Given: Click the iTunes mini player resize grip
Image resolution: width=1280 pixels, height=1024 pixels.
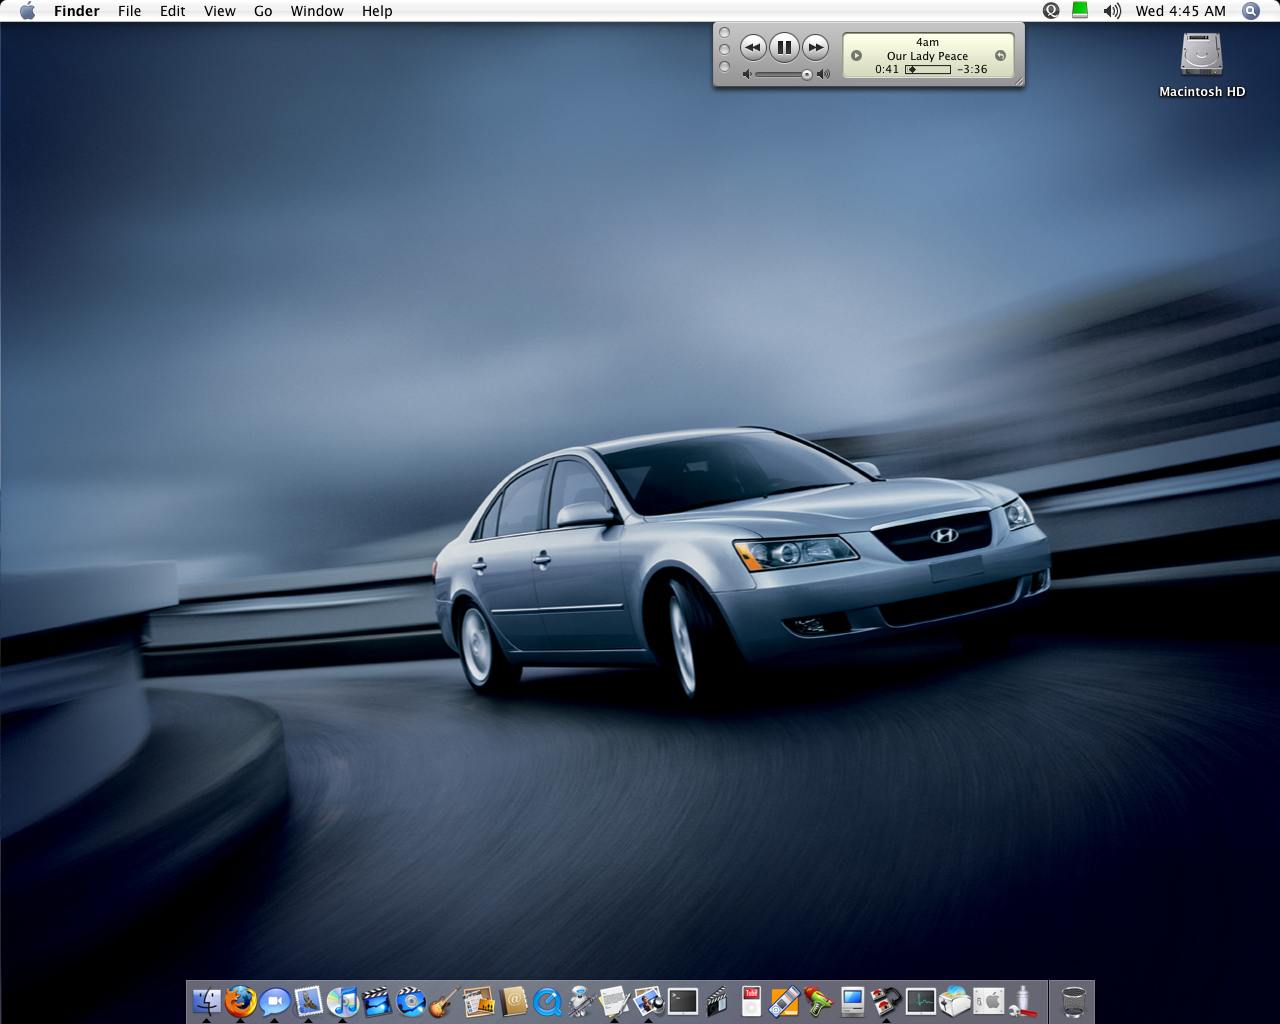Looking at the screenshot, I should [1019, 82].
